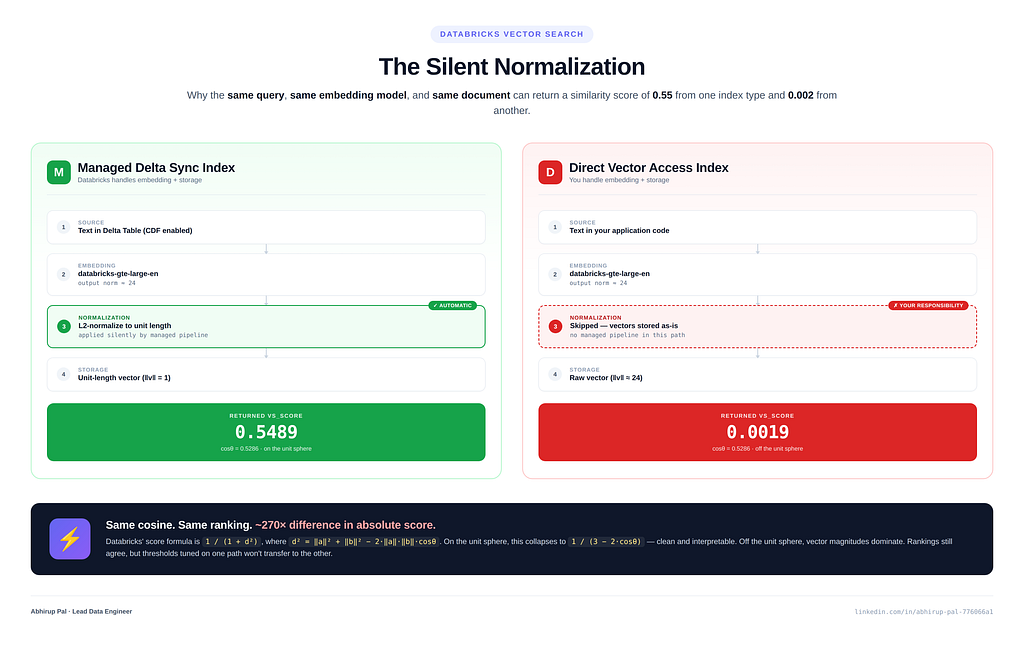Screen dimensions: 1024x646
Task: Click the green M icon for Managed Delta Sync
Action: [x=59, y=172]
